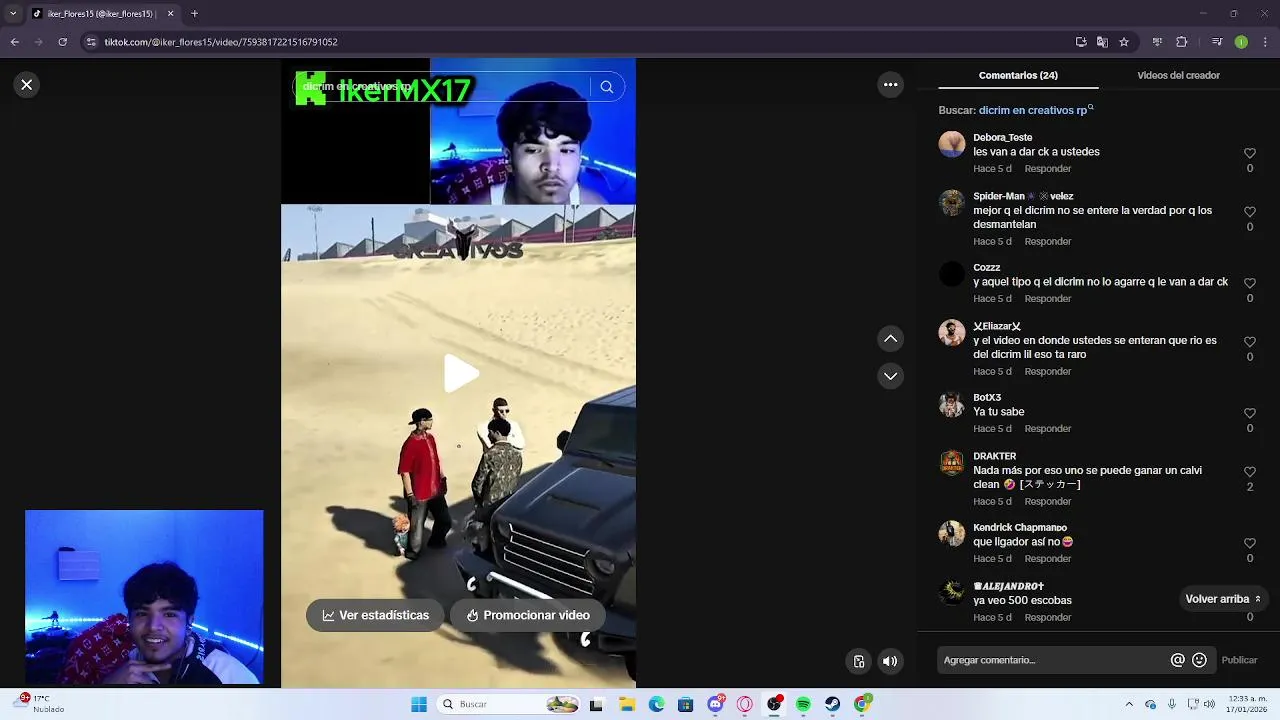Open the browser extensions puzzle icon
This screenshot has width=1280, height=720.
click(x=1181, y=42)
